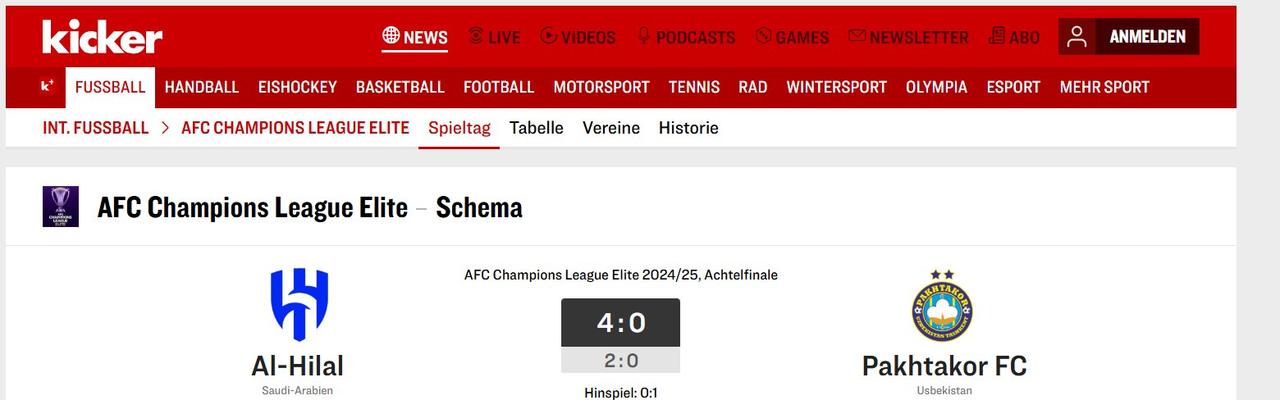Follow the Int. Fussball breadcrumb link
Viewport: 1280px width, 400px height.
[x=95, y=128]
